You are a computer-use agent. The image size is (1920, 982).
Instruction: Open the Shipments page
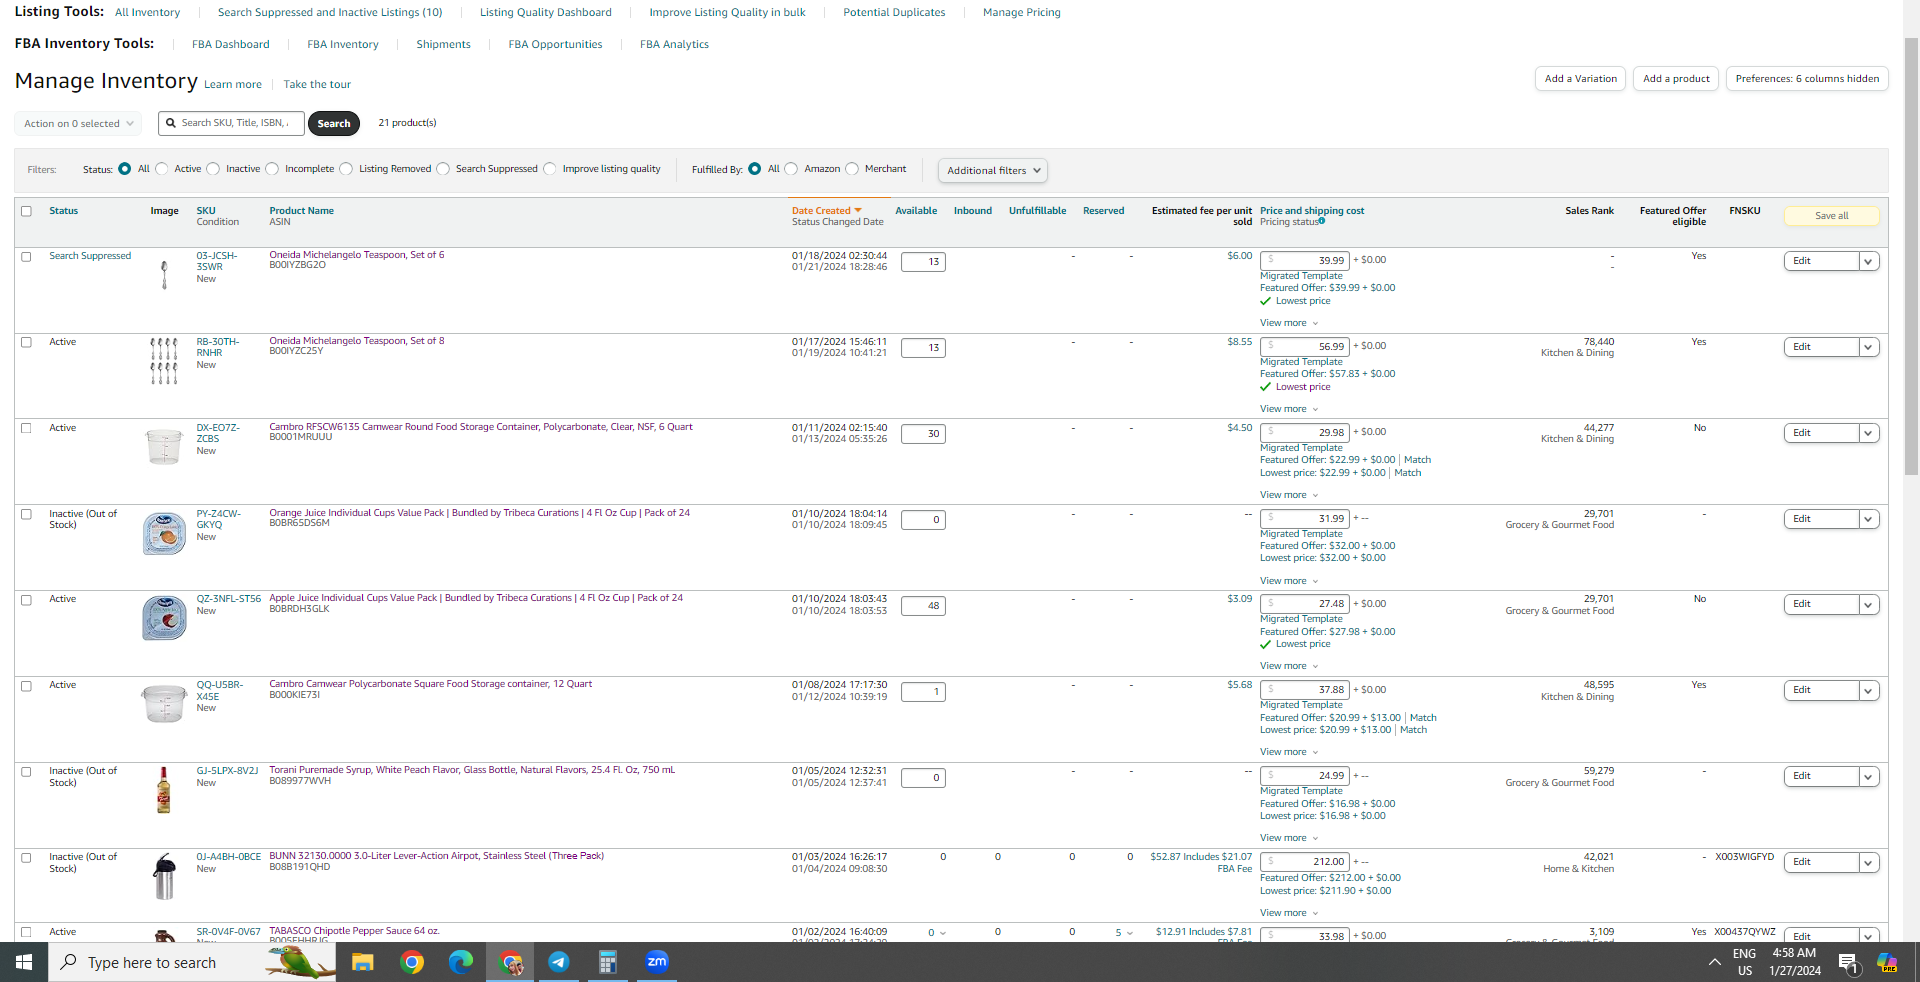pos(444,45)
